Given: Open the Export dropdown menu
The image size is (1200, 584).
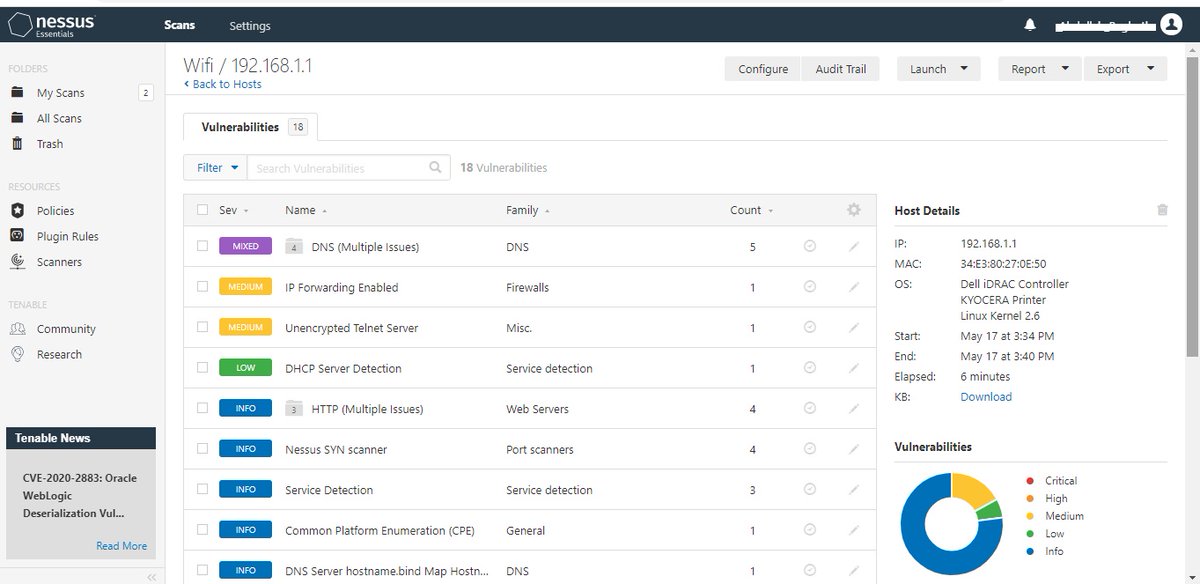Looking at the screenshot, I should pos(1125,69).
